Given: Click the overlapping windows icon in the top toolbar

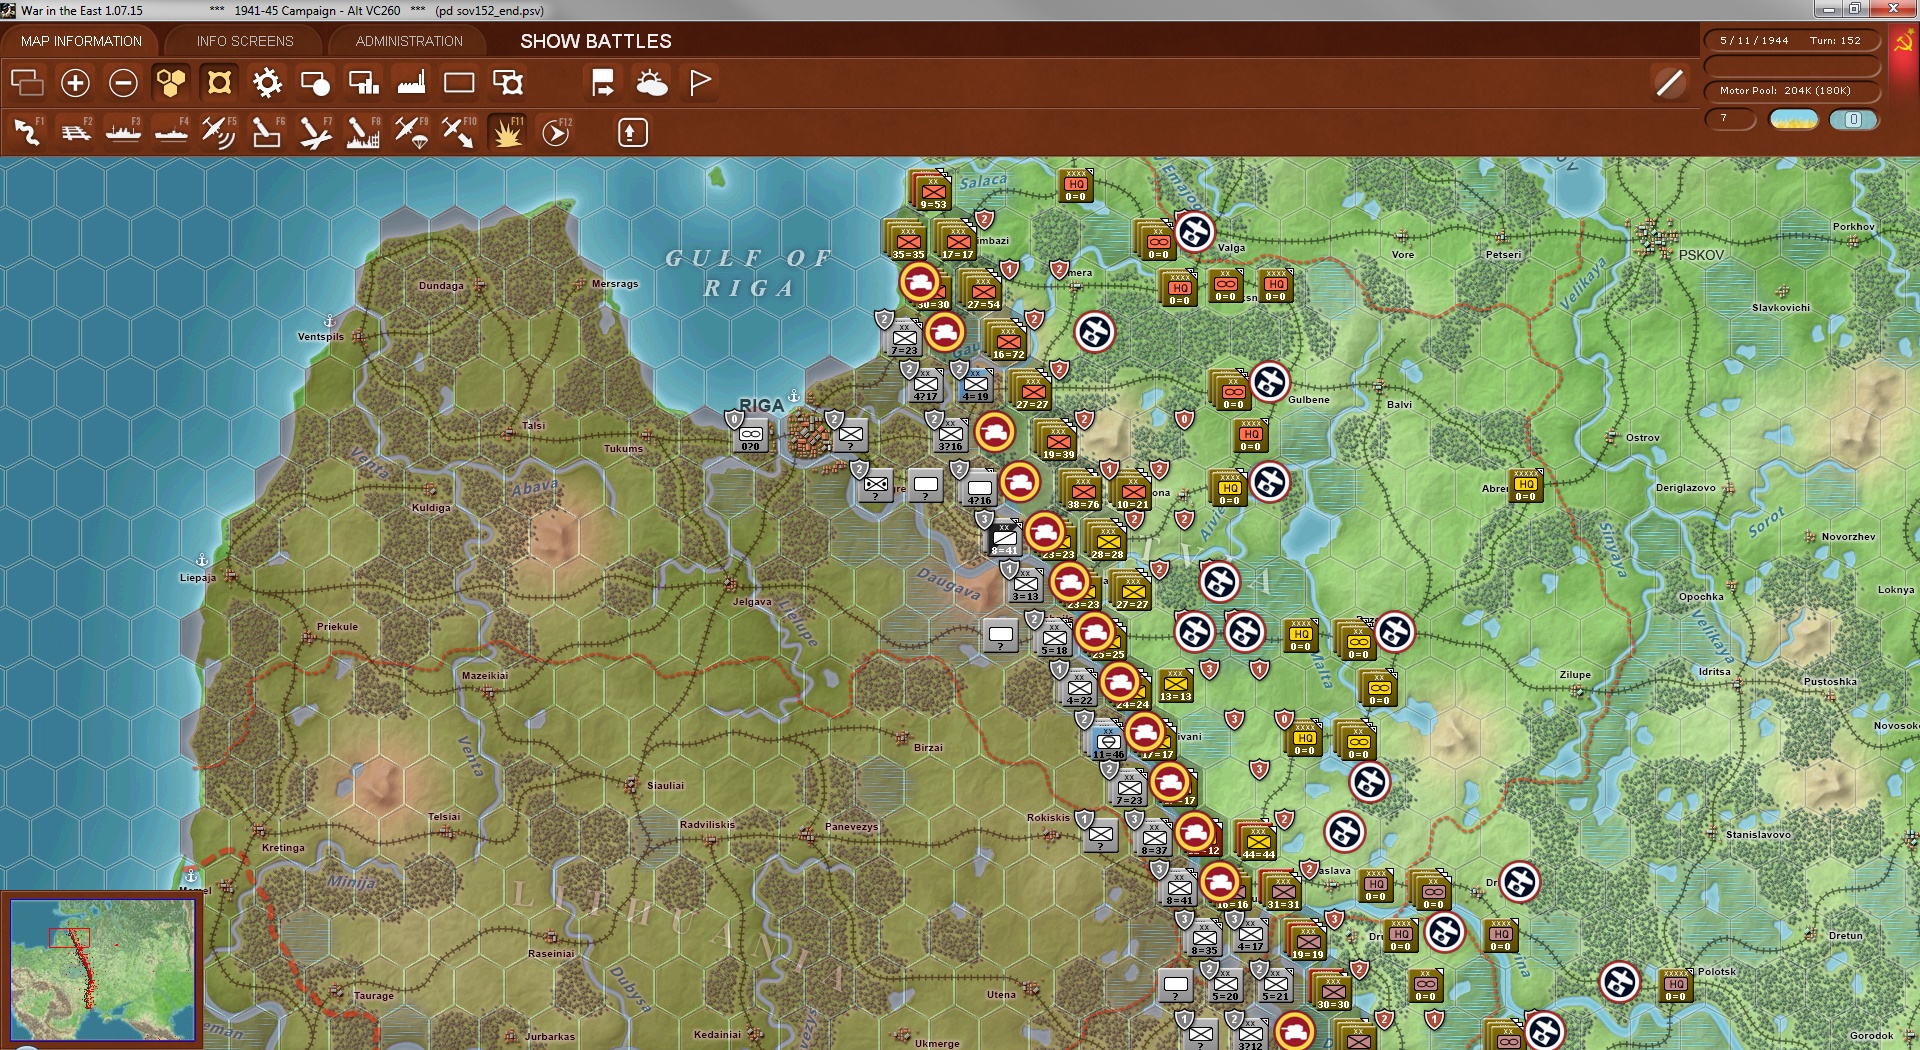Looking at the screenshot, I should (27, 83).
